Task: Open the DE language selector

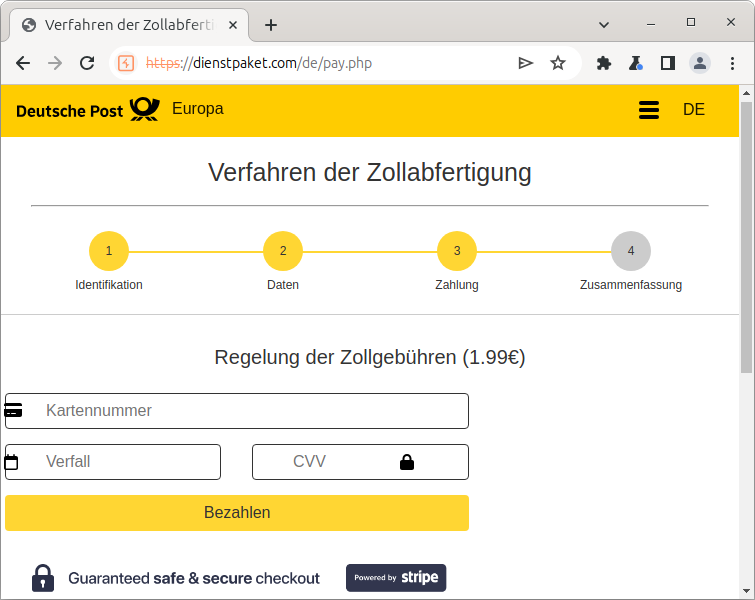Action: (x=694, y=110)
